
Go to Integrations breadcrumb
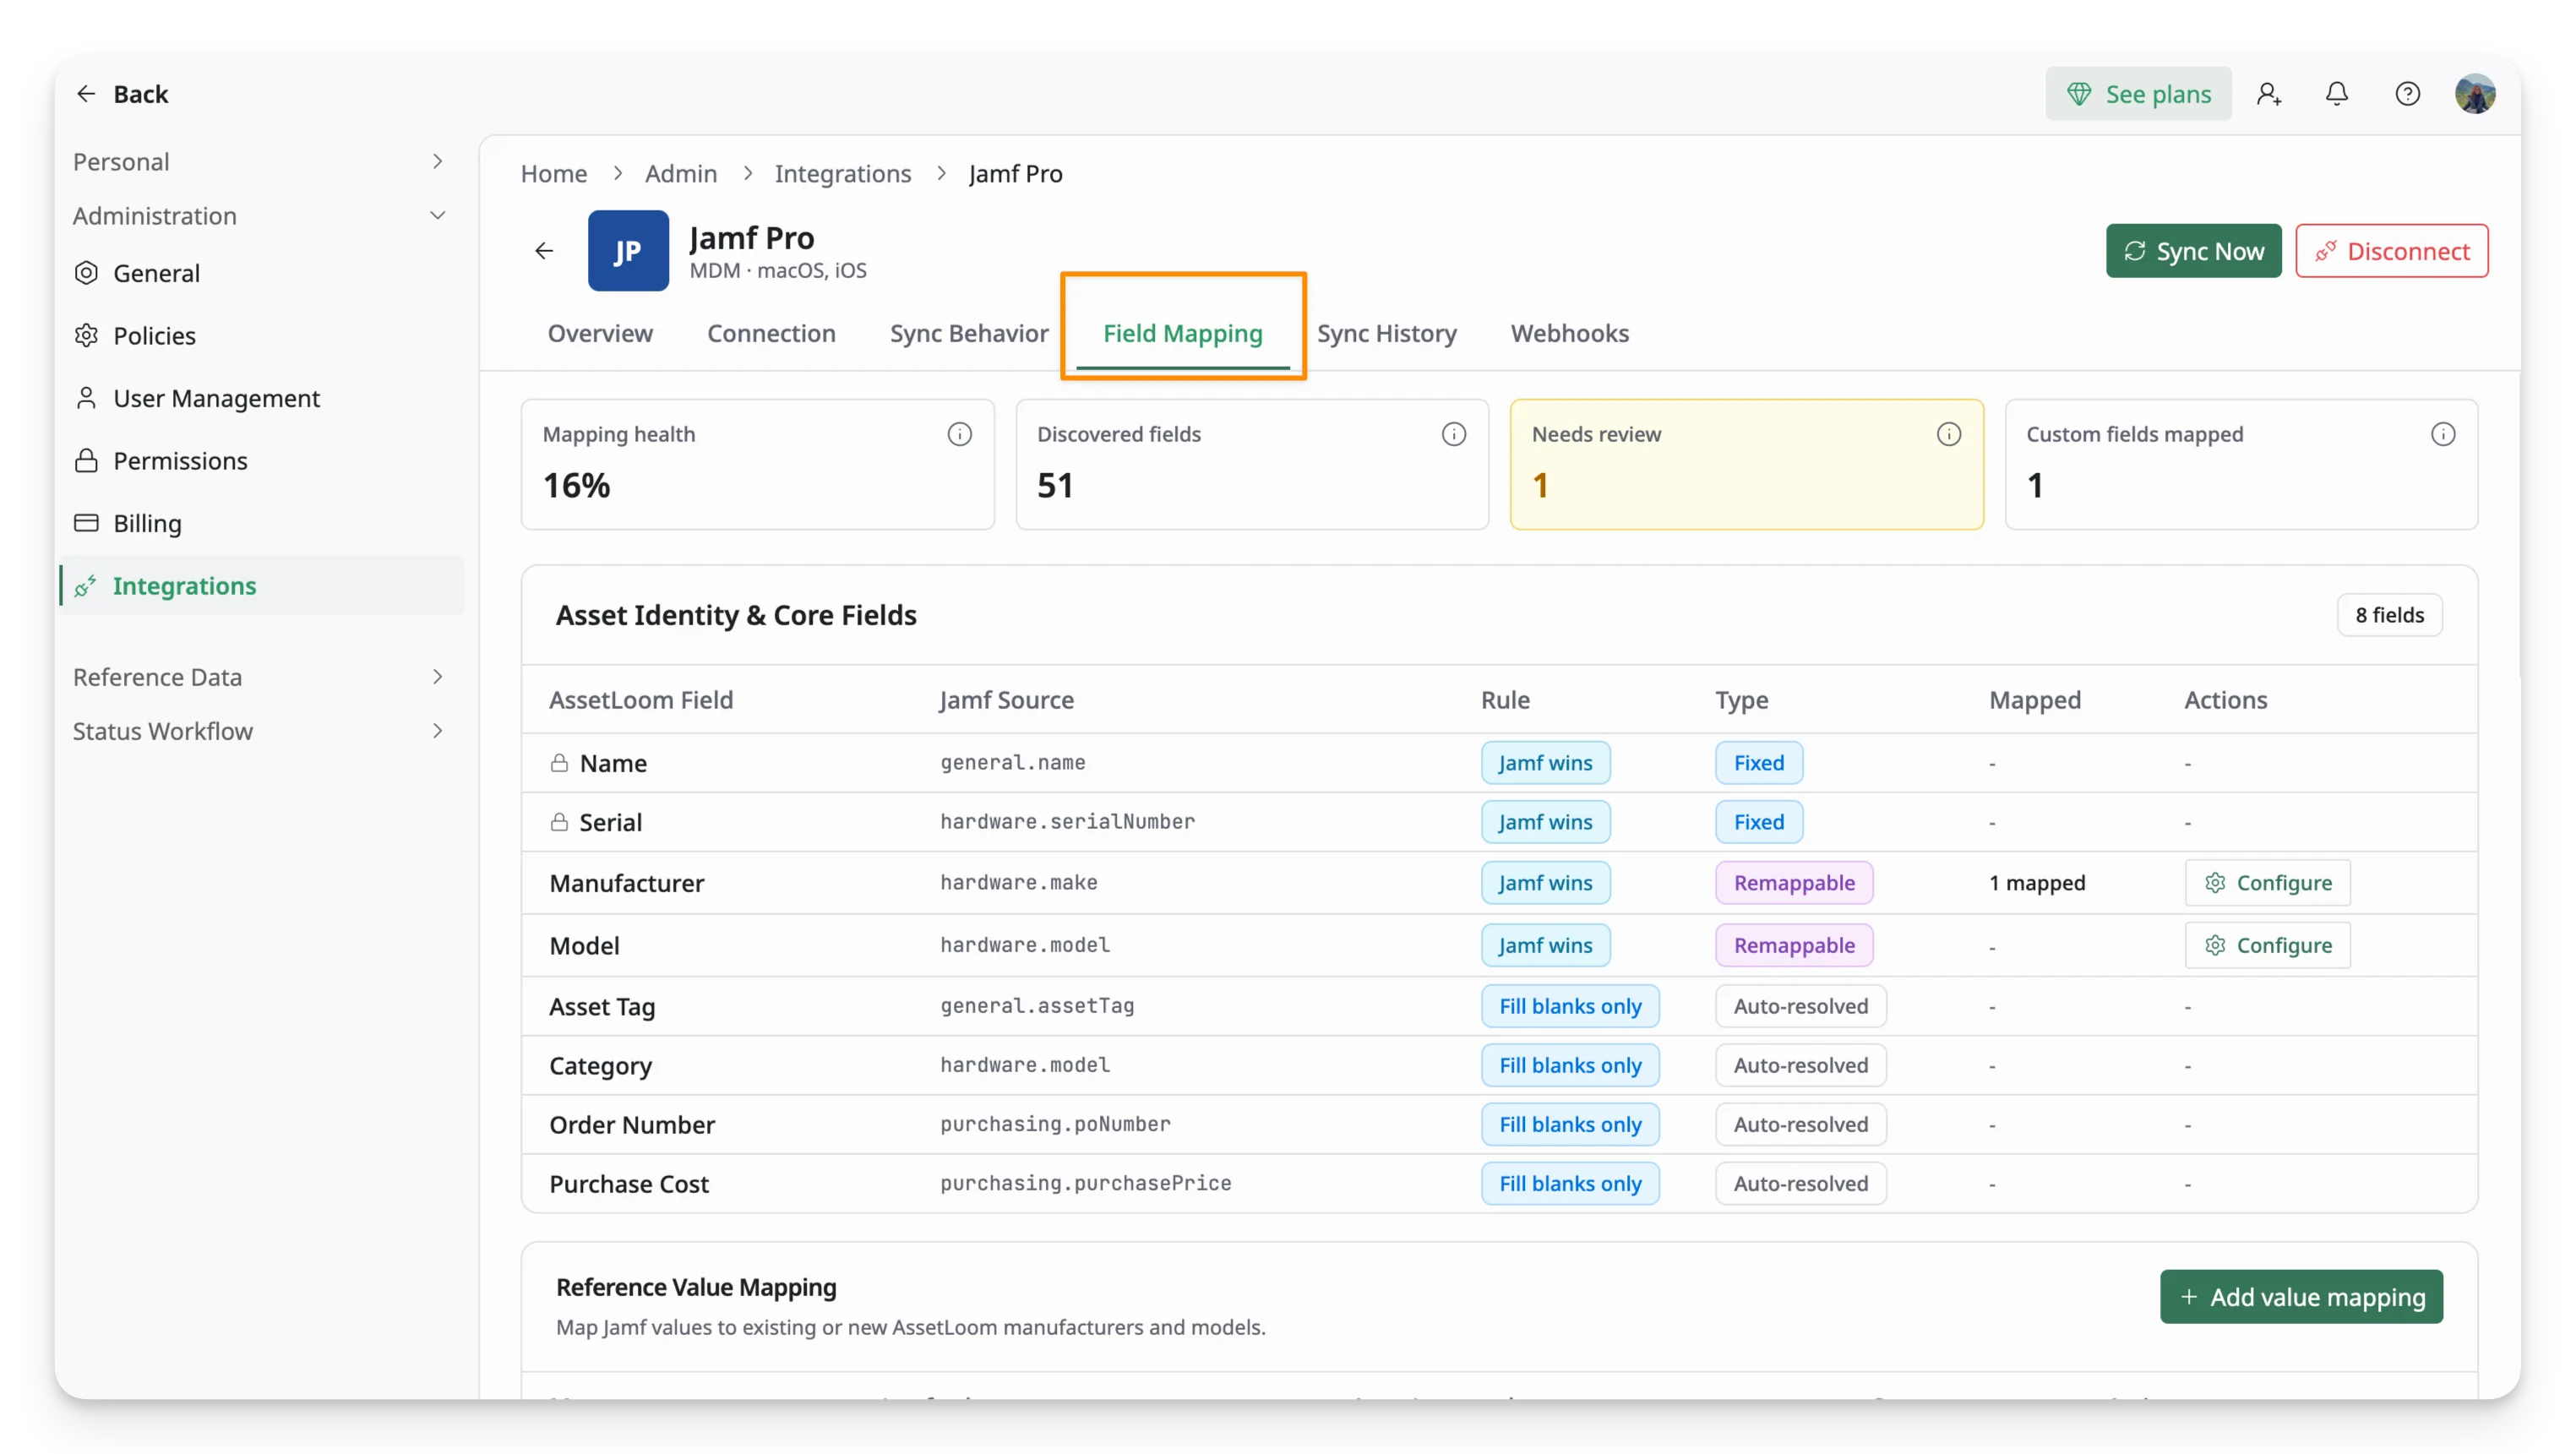click(843, 174)
